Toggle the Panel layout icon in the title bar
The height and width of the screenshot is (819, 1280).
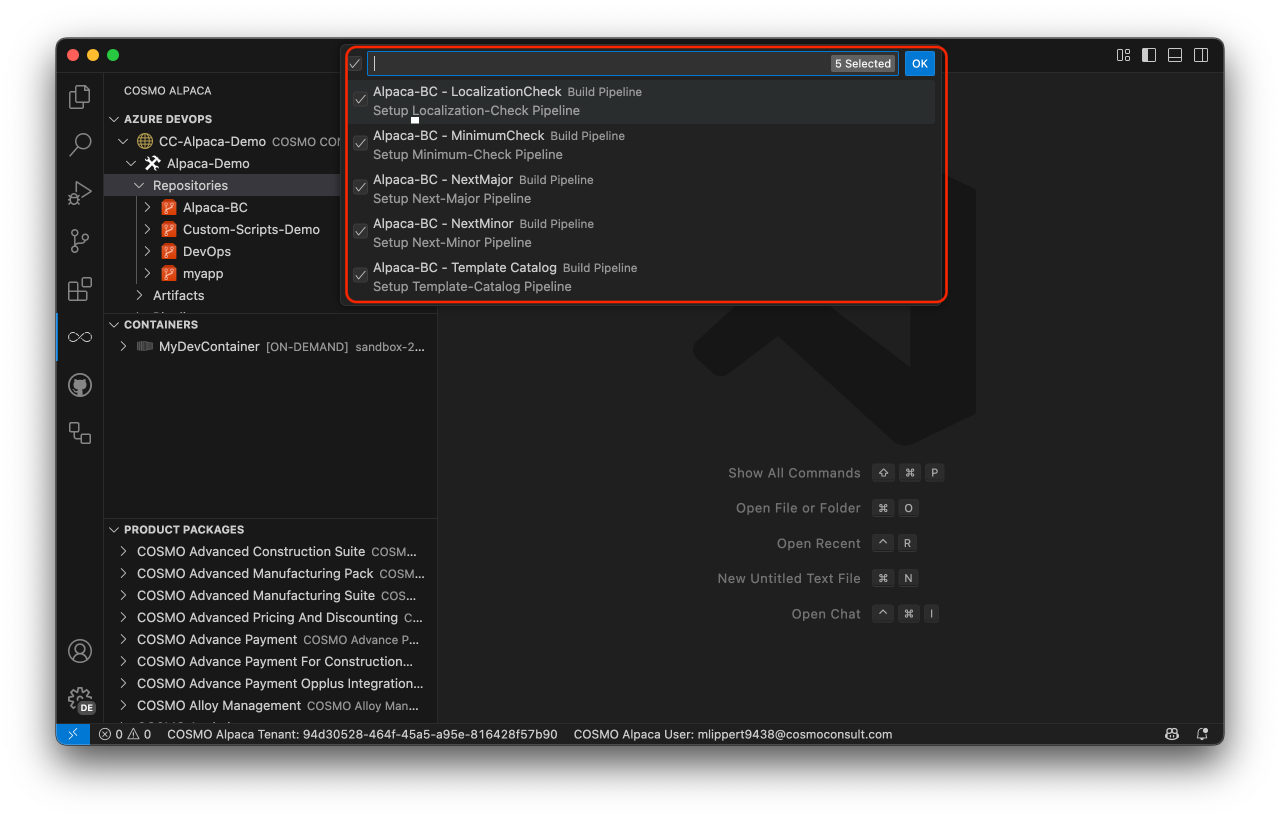(1174, 55)
